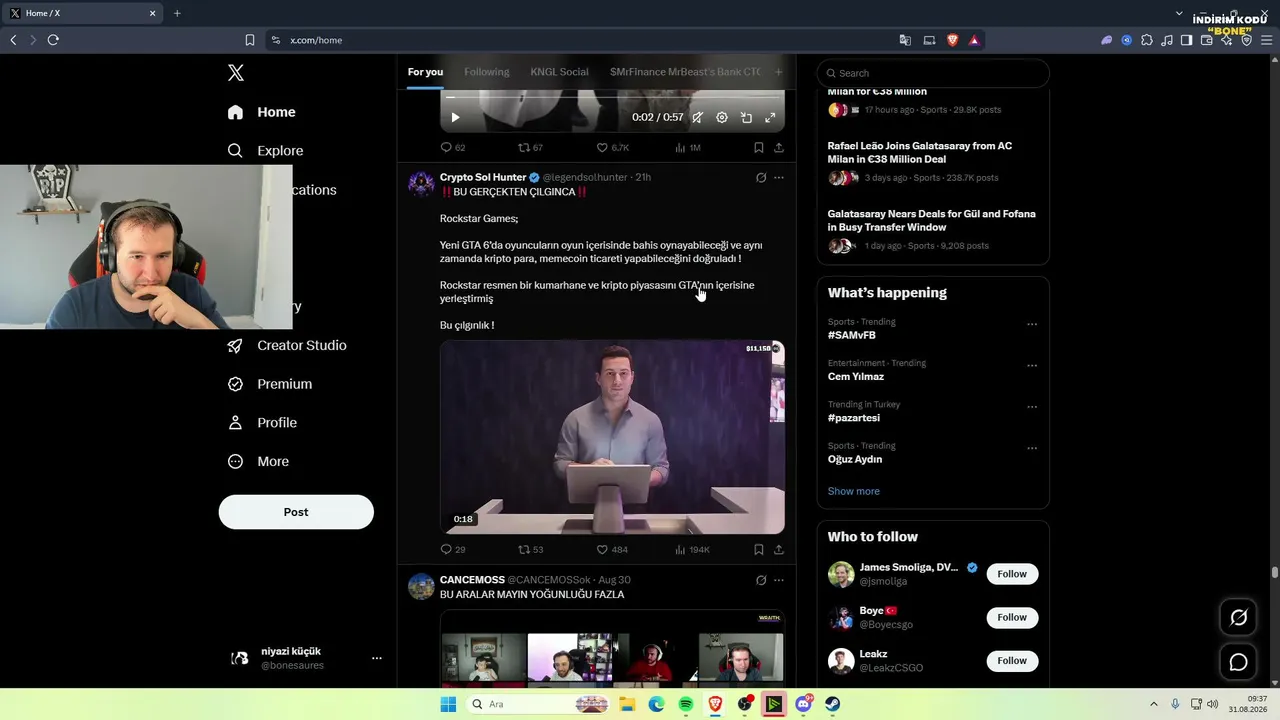The width and height of the screenshot is (1280, 720).
Task: Switch to the For you tab
Action: point(425,72)
